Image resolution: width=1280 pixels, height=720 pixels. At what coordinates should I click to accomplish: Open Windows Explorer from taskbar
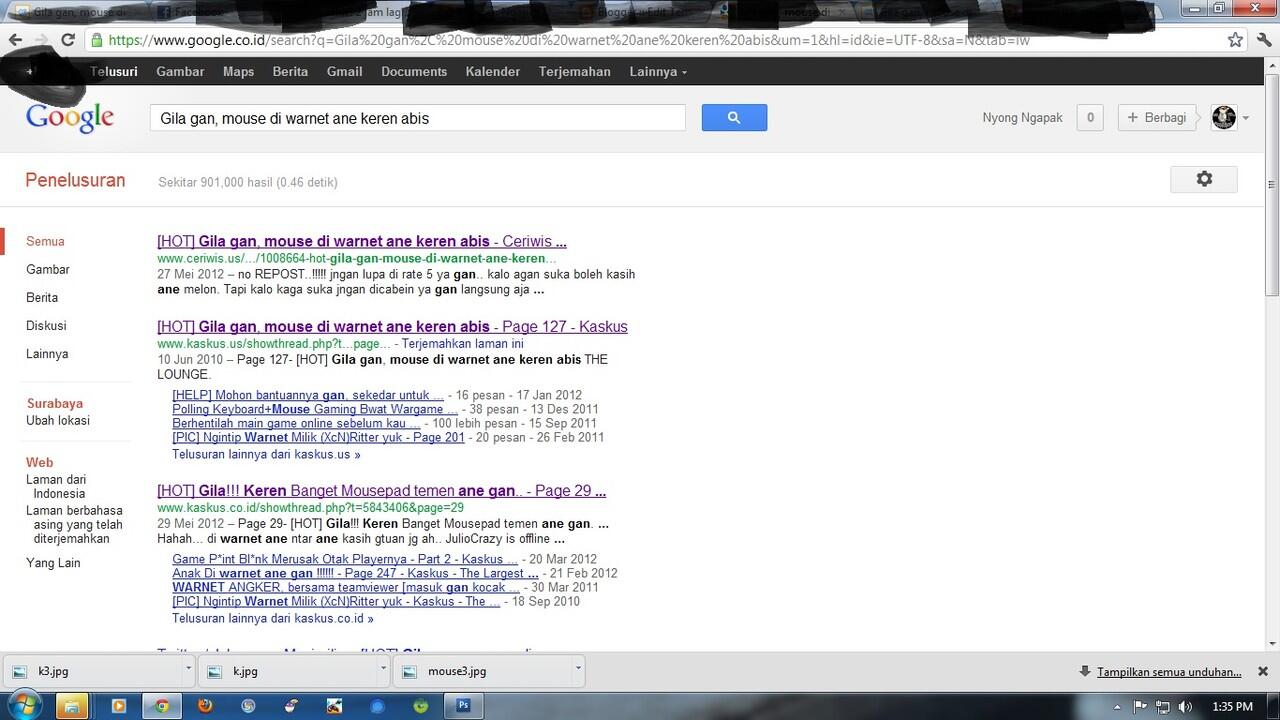click(x=72, y=706)
